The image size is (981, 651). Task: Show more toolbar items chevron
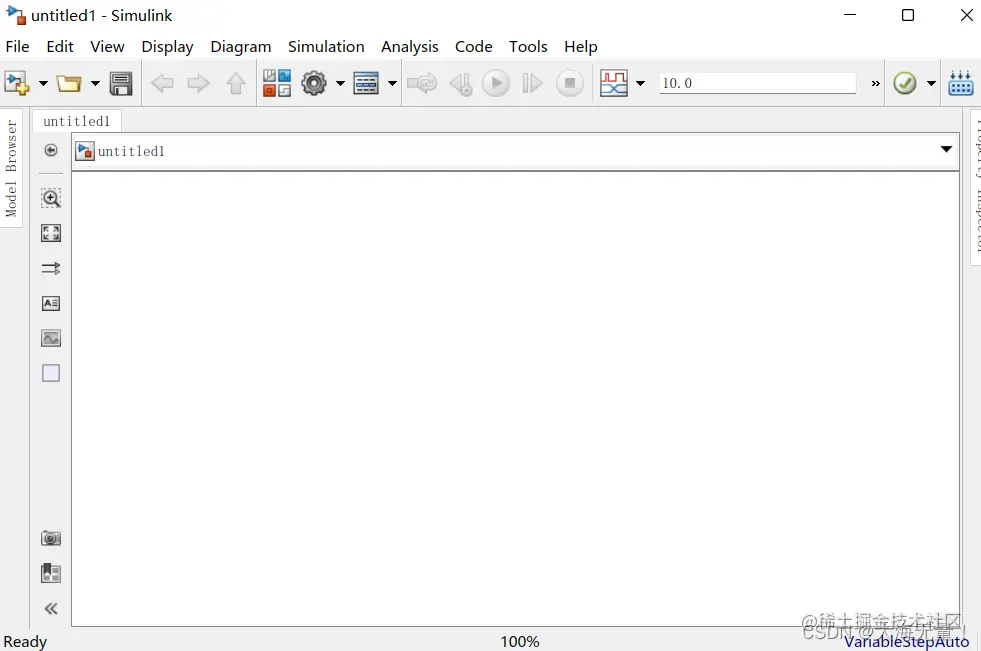point(875,83)
